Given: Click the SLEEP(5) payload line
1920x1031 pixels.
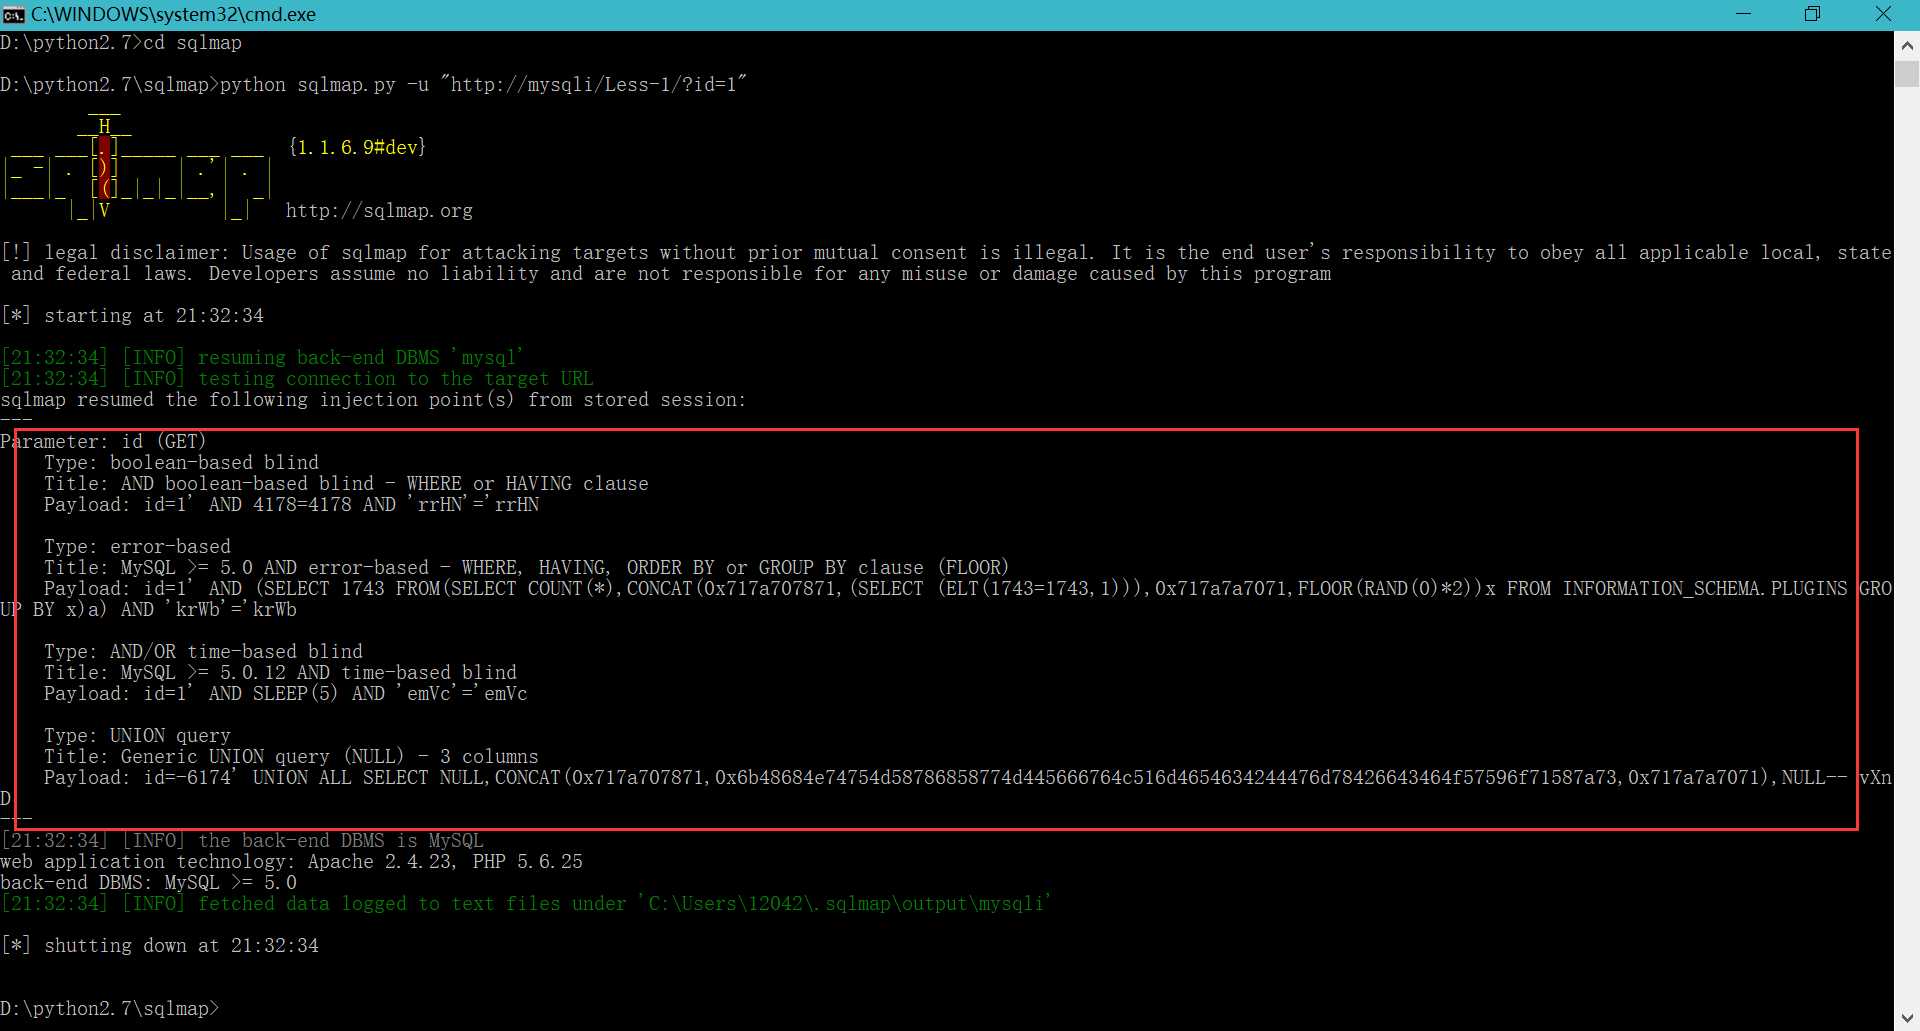Looking at the screenshot, I should [x=285, y=694].
